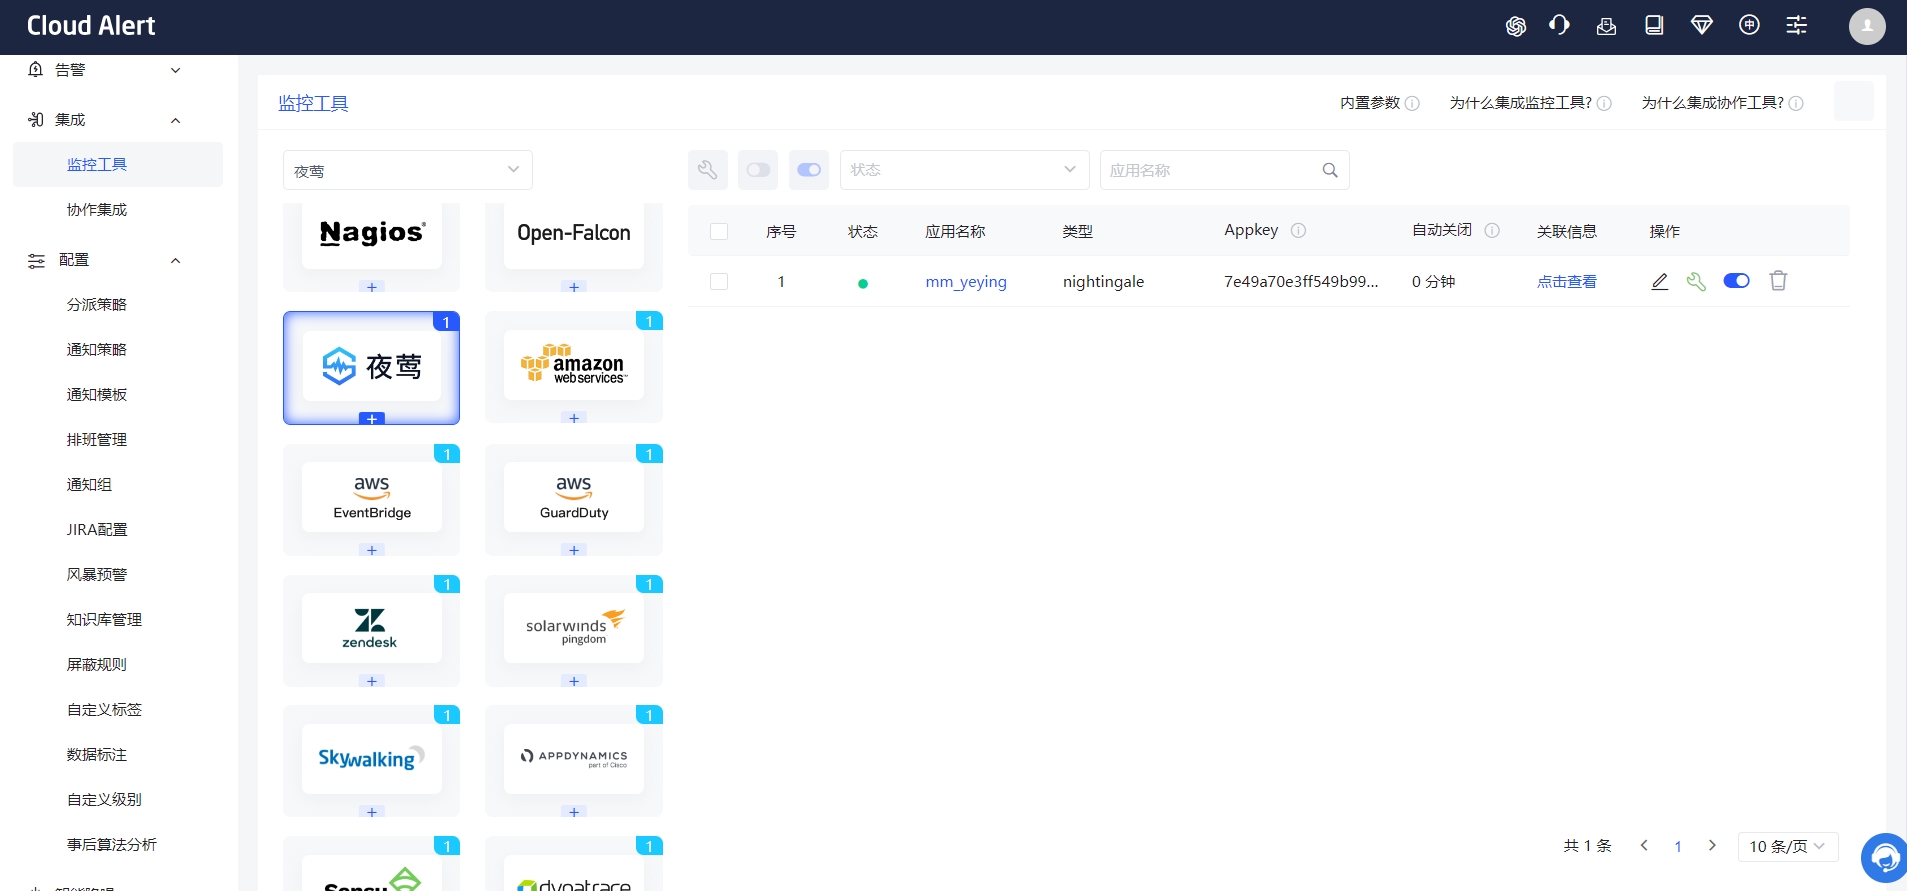Click the language switch circle icon
This screenshot has width=1907, height=891.
(x=1749, y=25)
